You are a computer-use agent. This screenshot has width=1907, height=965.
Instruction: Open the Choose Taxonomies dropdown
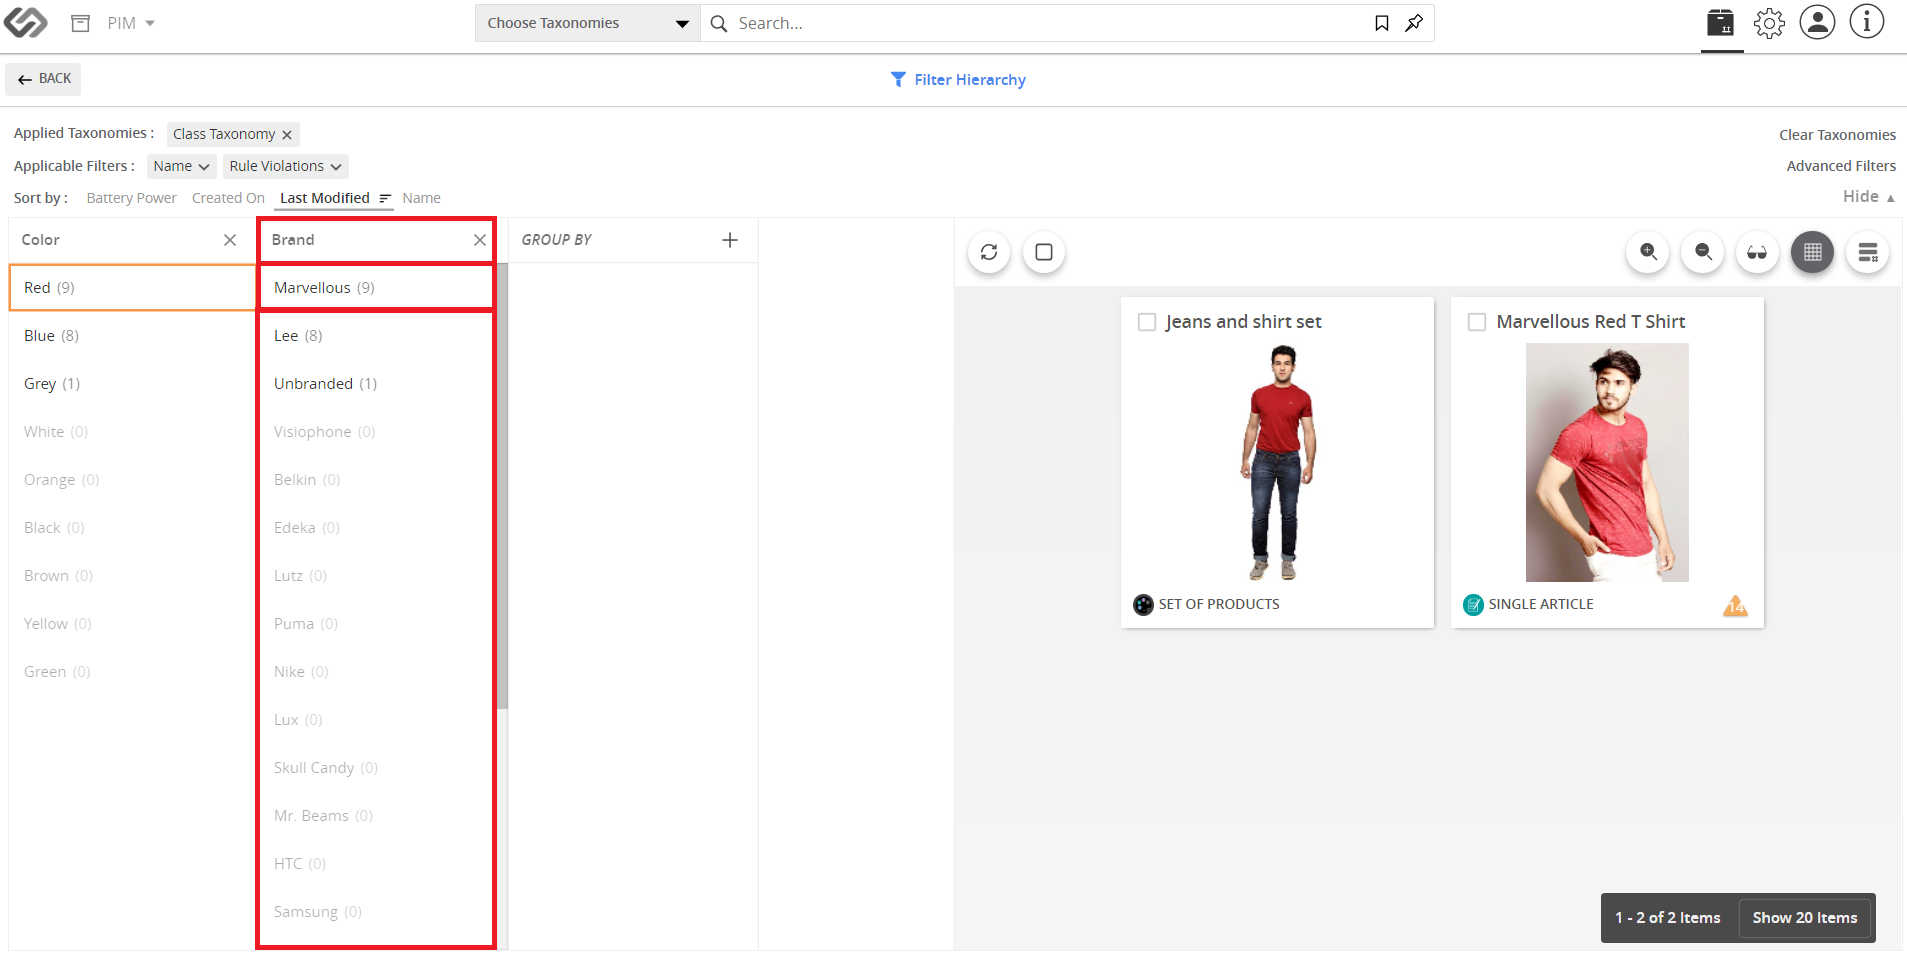tap(588, 23)
